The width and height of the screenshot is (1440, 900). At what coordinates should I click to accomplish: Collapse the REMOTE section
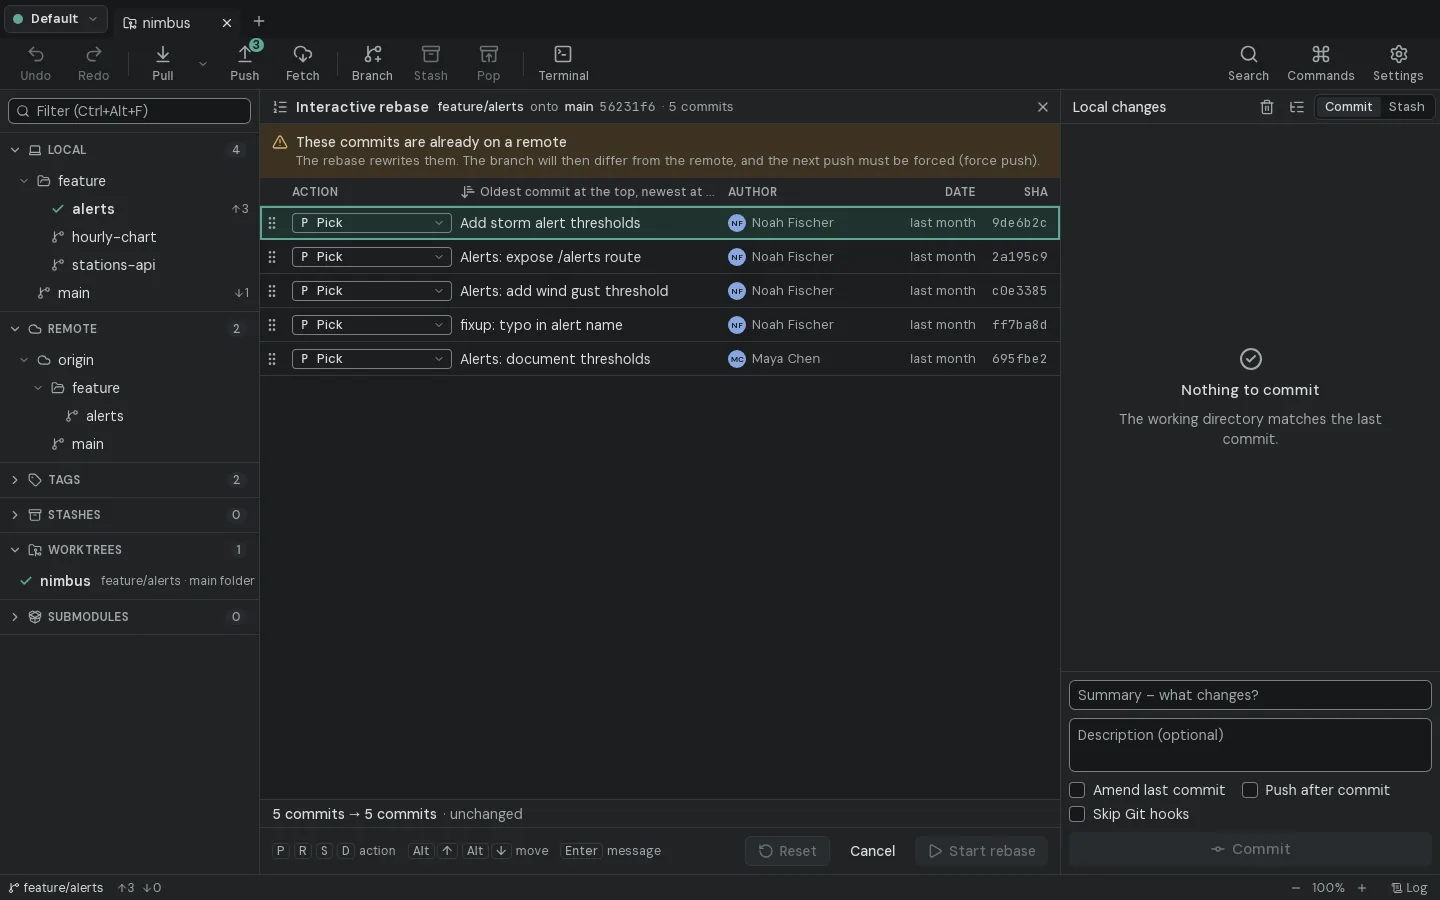(129, 329)
